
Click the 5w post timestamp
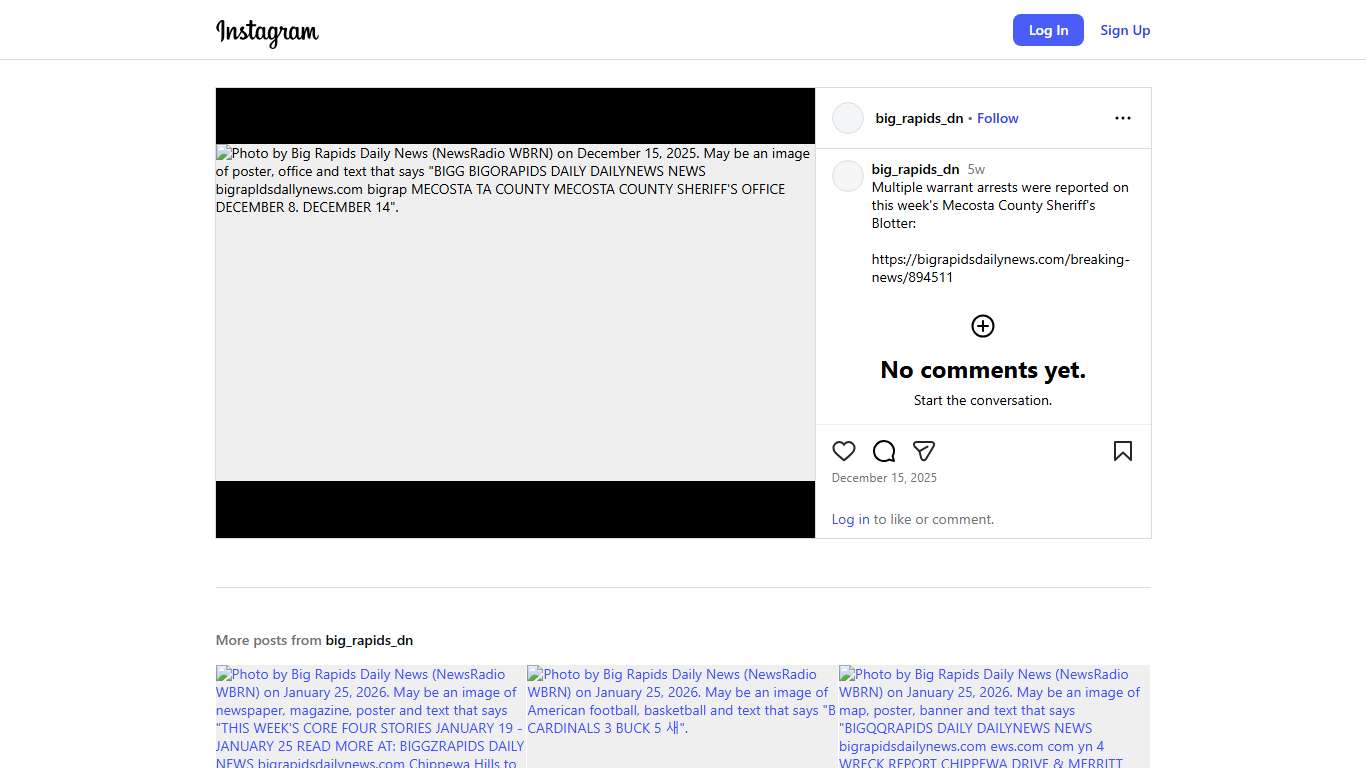click(x=976, y=169)
